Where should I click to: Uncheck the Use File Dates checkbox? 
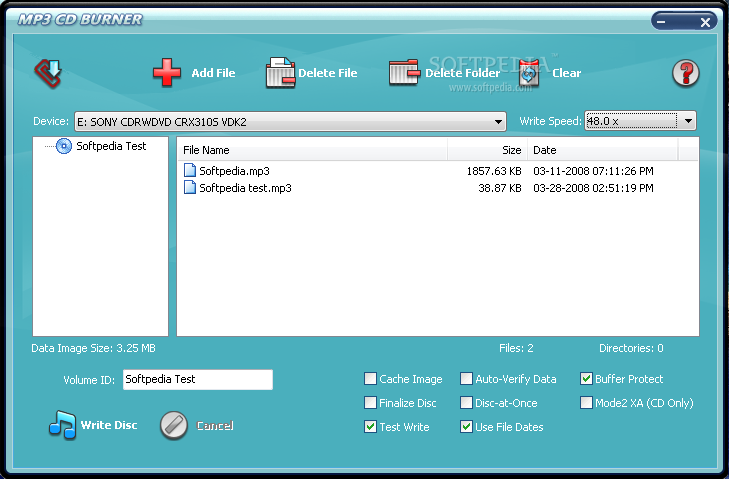pyautogui.click(x=466, y=426)
